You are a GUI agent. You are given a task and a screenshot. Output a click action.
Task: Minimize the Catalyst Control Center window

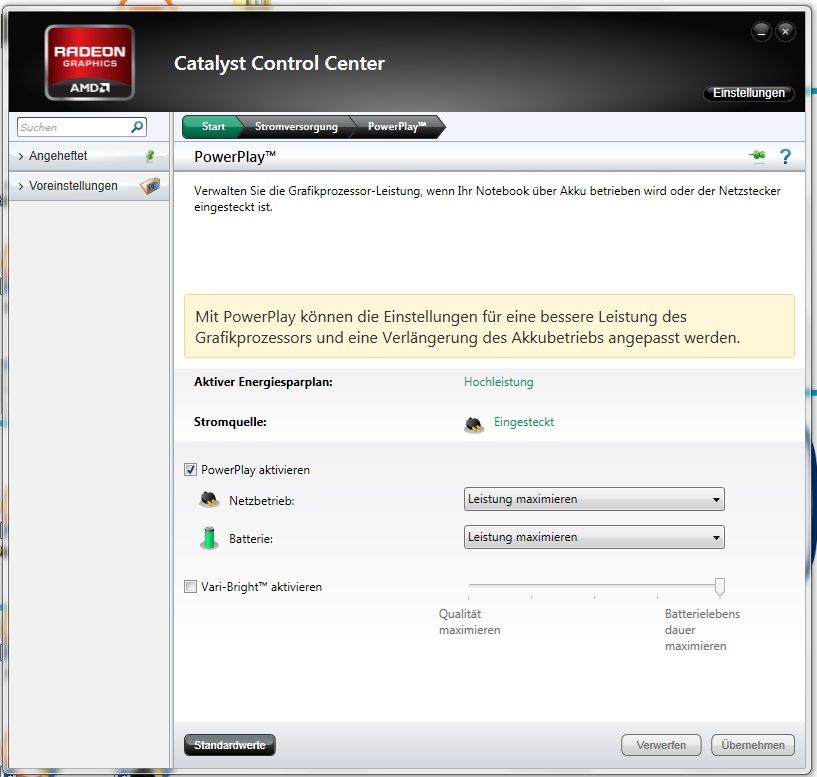pos(761,32)
